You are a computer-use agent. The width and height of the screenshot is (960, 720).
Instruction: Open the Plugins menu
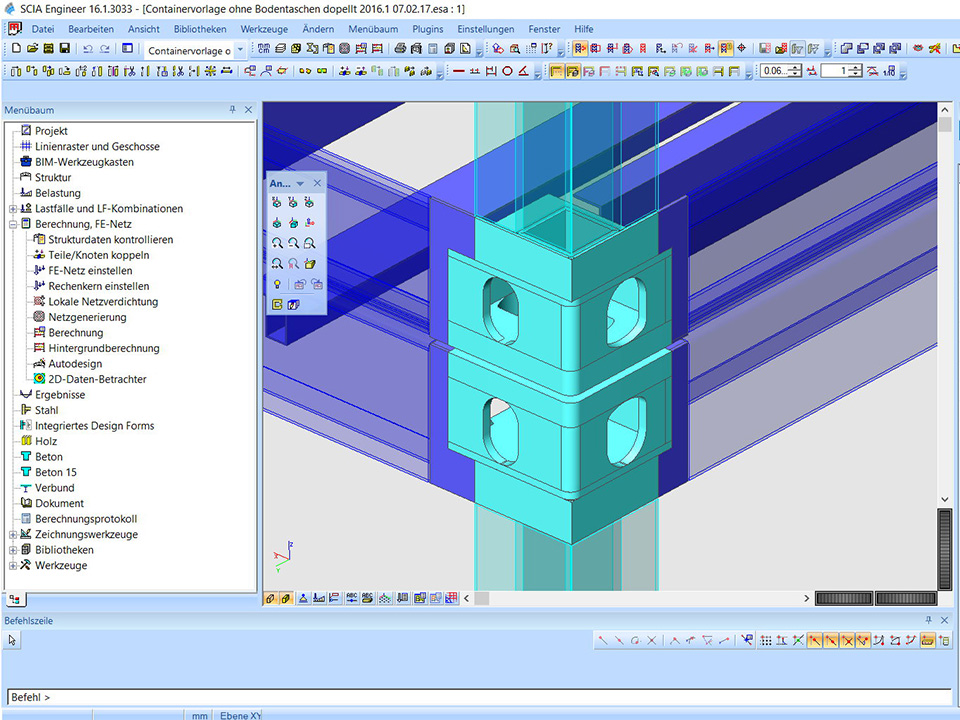click(x=428, y=29)
